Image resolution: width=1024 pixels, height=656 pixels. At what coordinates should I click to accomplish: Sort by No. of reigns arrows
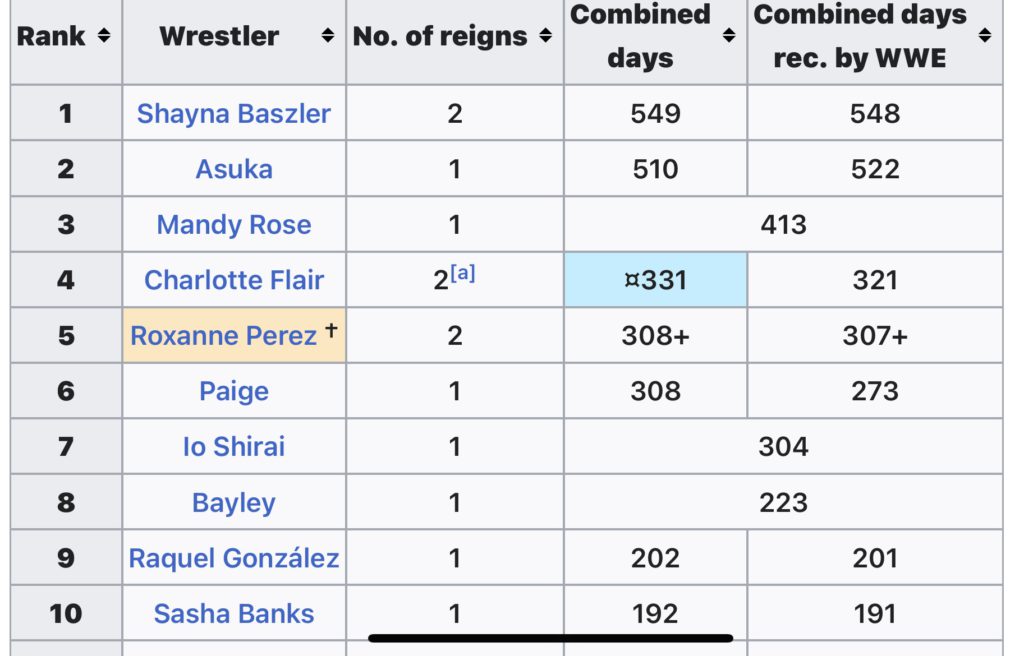[x=545, y=37]
